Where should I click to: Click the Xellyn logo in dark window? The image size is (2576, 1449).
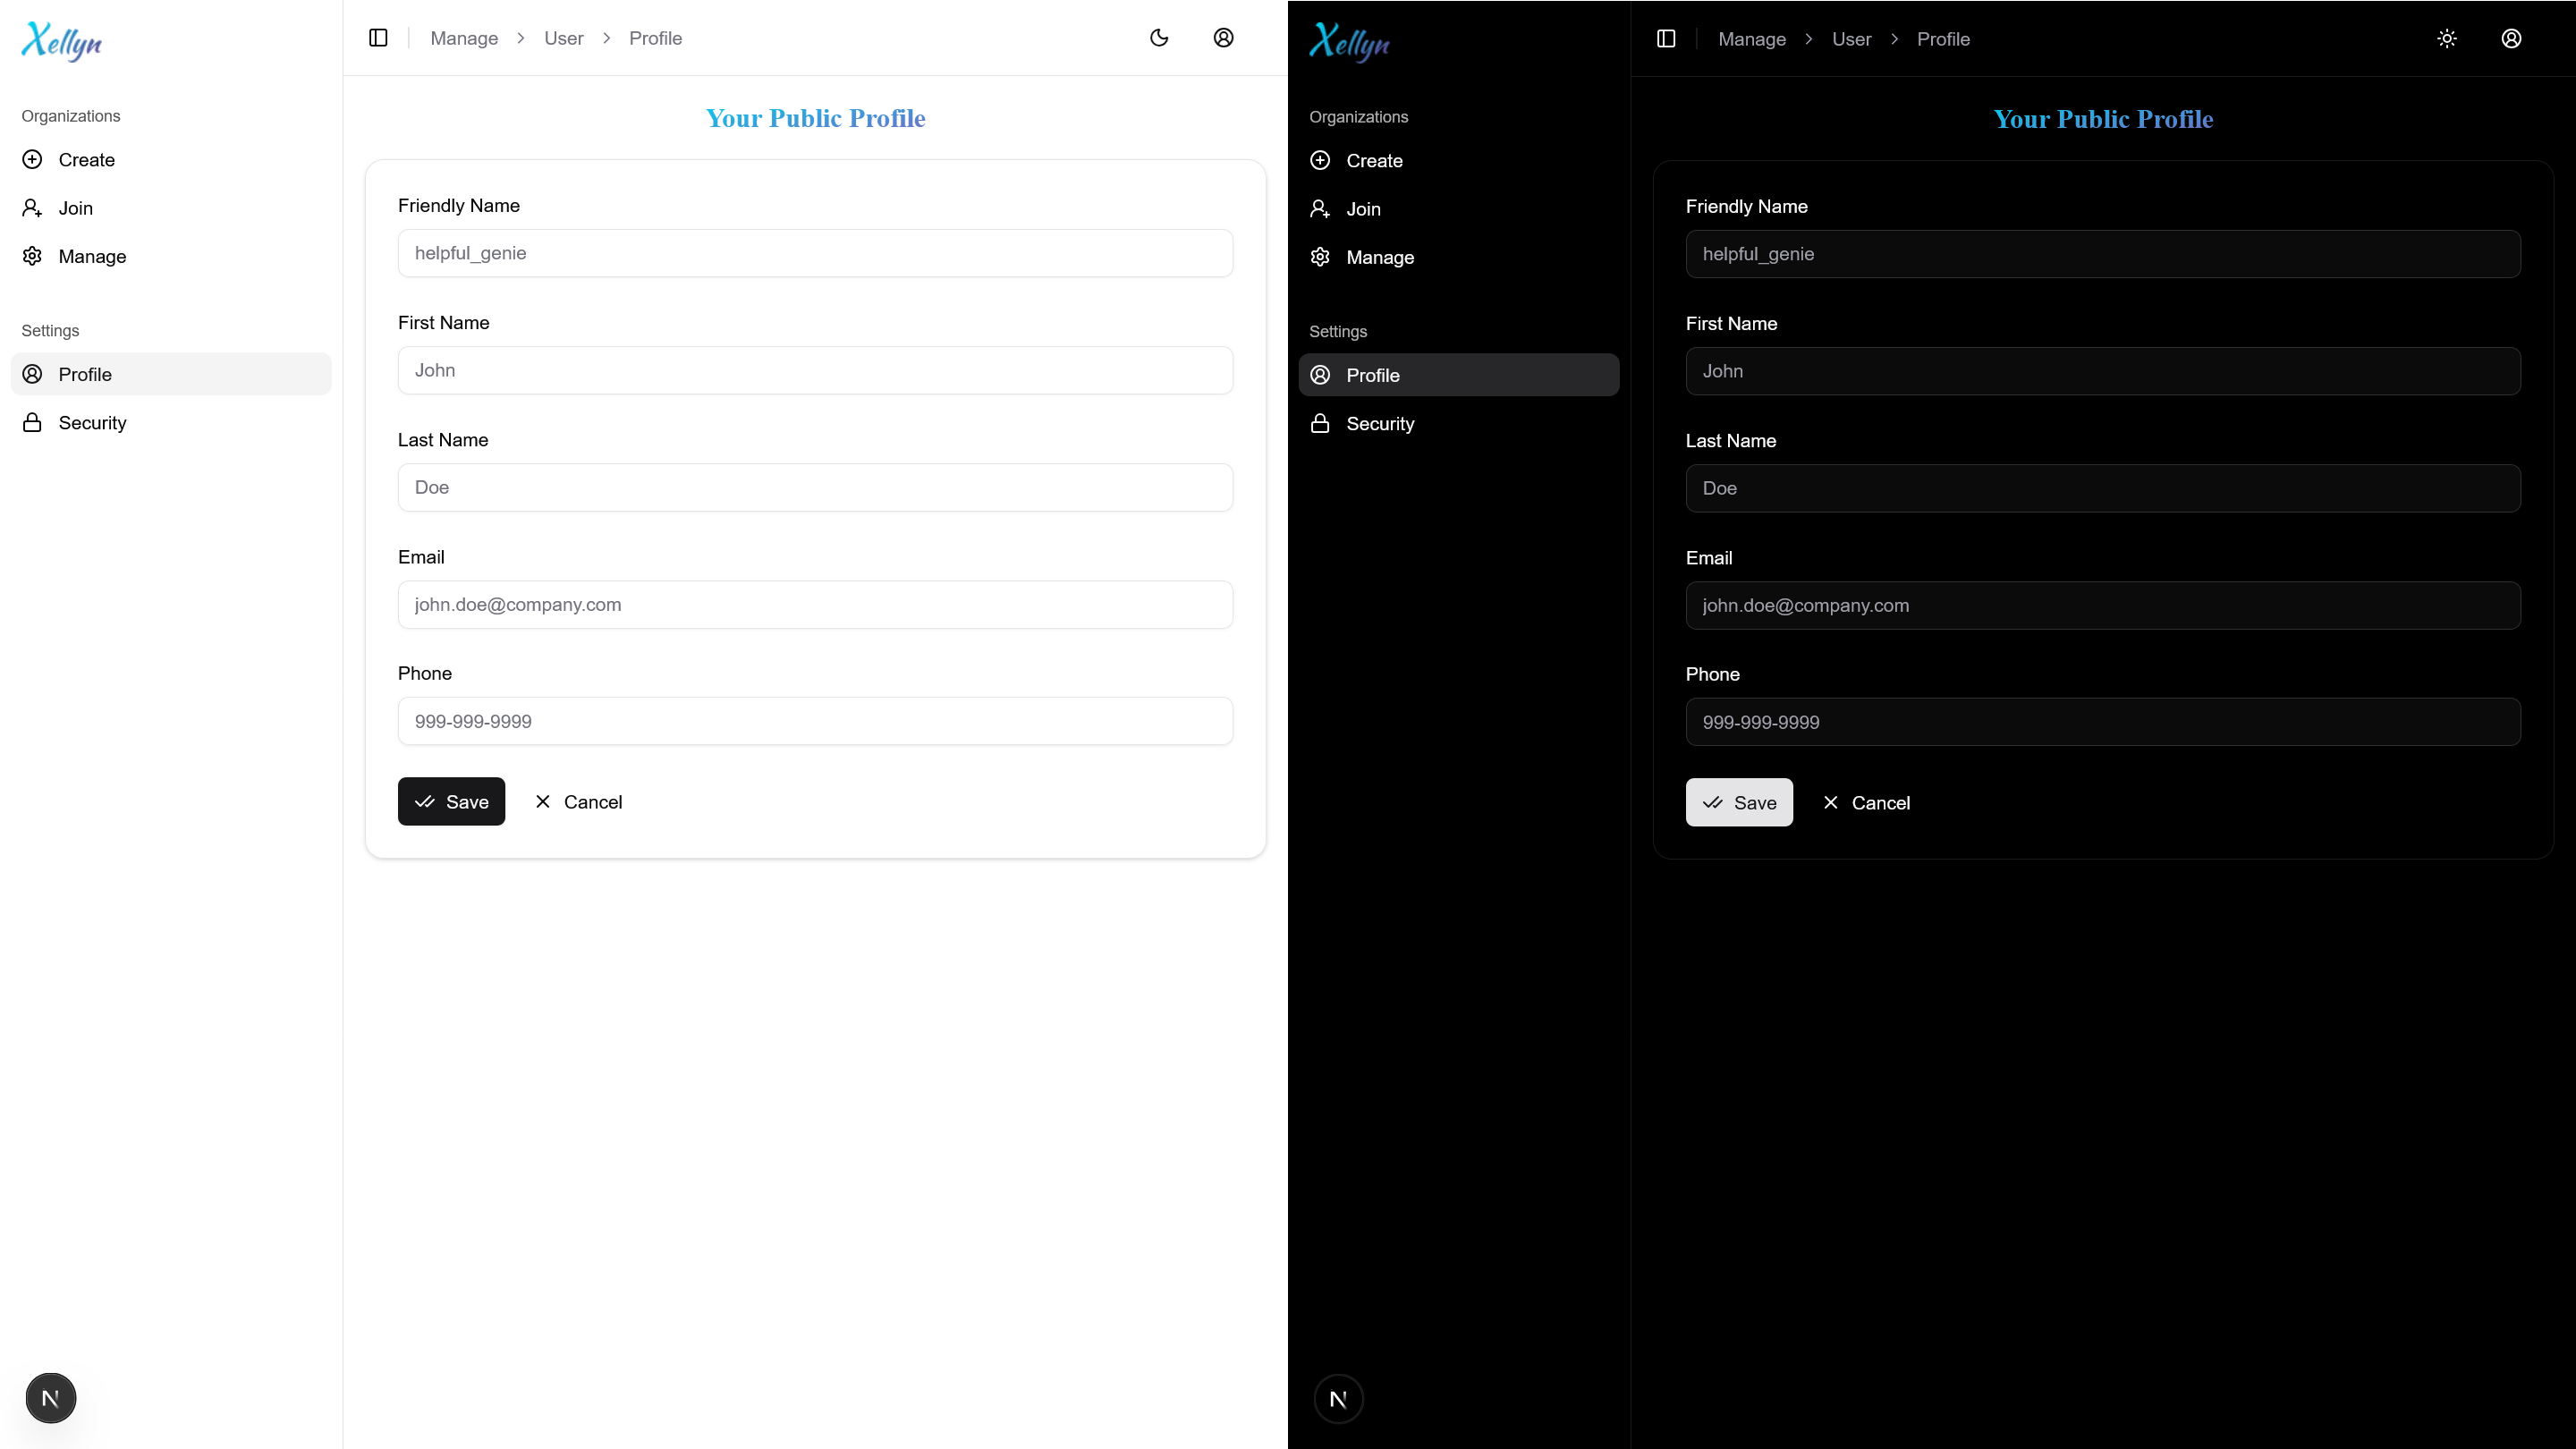point(1350,43)
